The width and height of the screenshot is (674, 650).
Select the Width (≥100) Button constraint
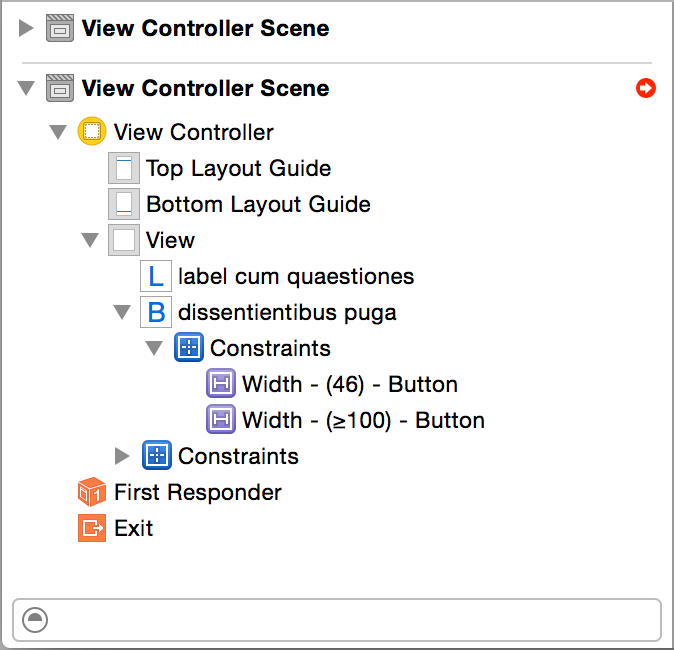click(363, 420)
